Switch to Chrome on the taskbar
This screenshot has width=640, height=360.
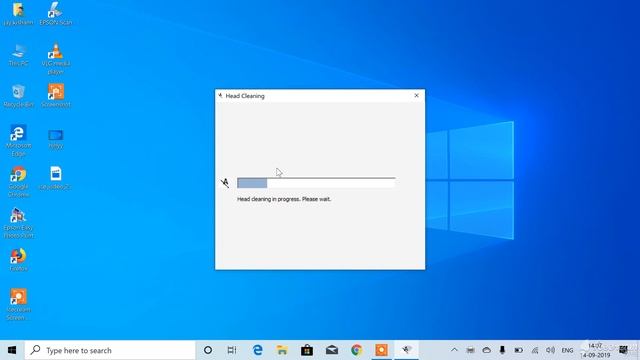pyautogui.click(x=357, y=350)
